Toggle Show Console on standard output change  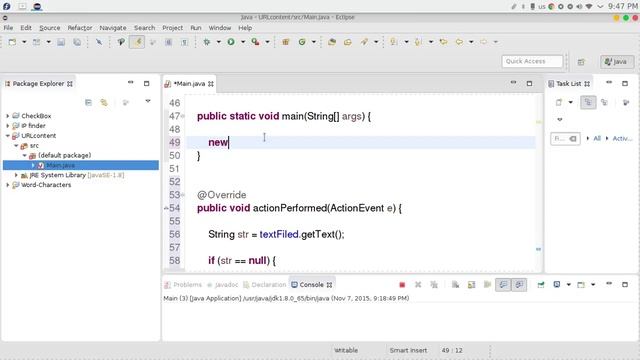coord(503,285)
